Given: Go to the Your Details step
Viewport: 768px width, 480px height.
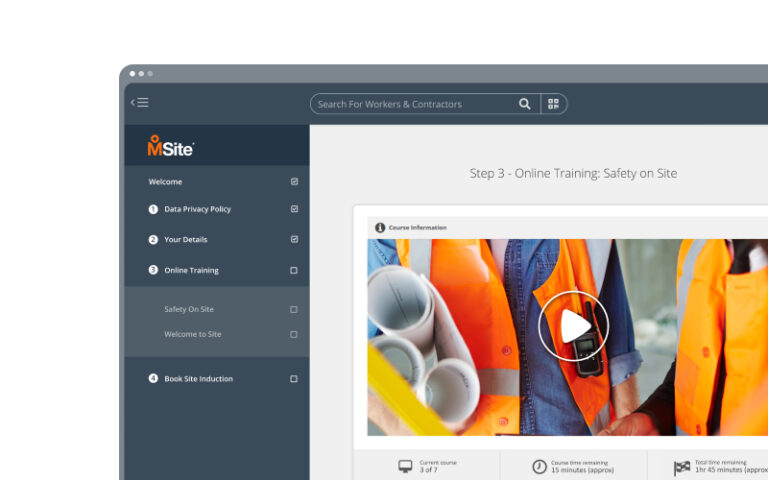Looking at the screenshot, I should (186, 240).
